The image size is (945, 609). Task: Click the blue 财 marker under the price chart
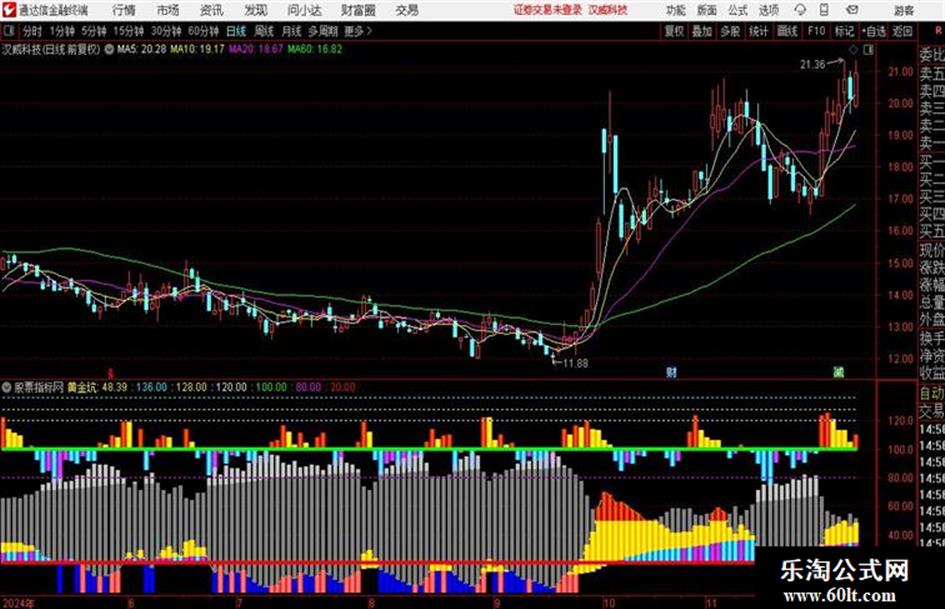(671, 372)
